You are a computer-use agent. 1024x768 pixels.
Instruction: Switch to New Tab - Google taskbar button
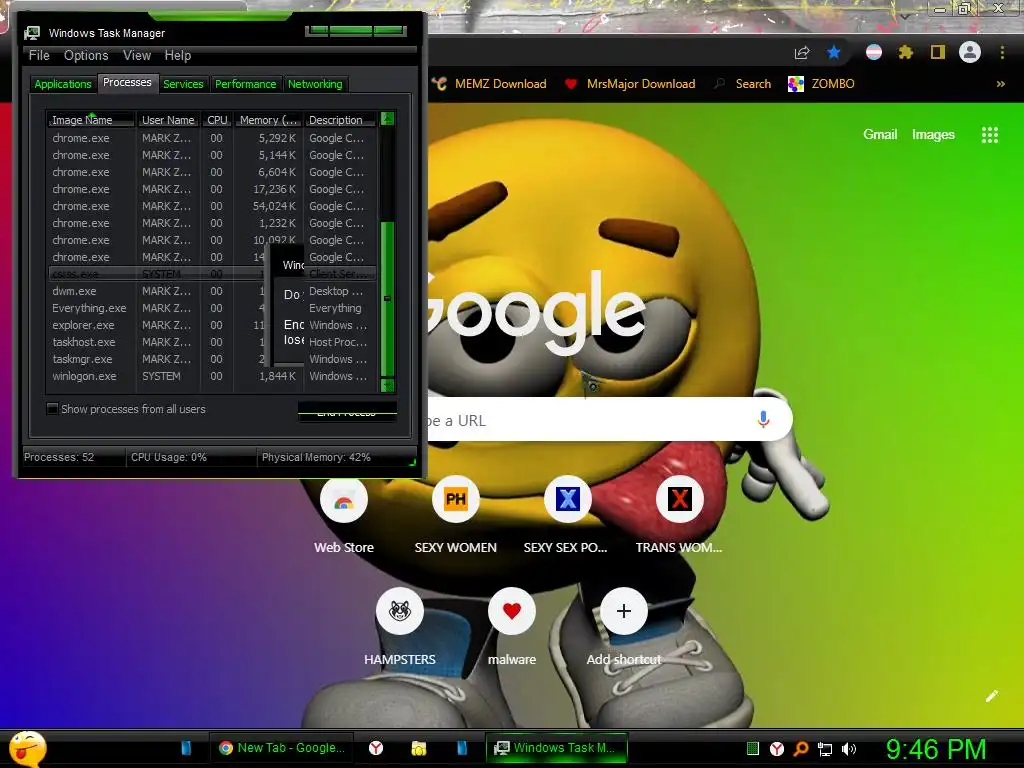[x=281, y=748]
